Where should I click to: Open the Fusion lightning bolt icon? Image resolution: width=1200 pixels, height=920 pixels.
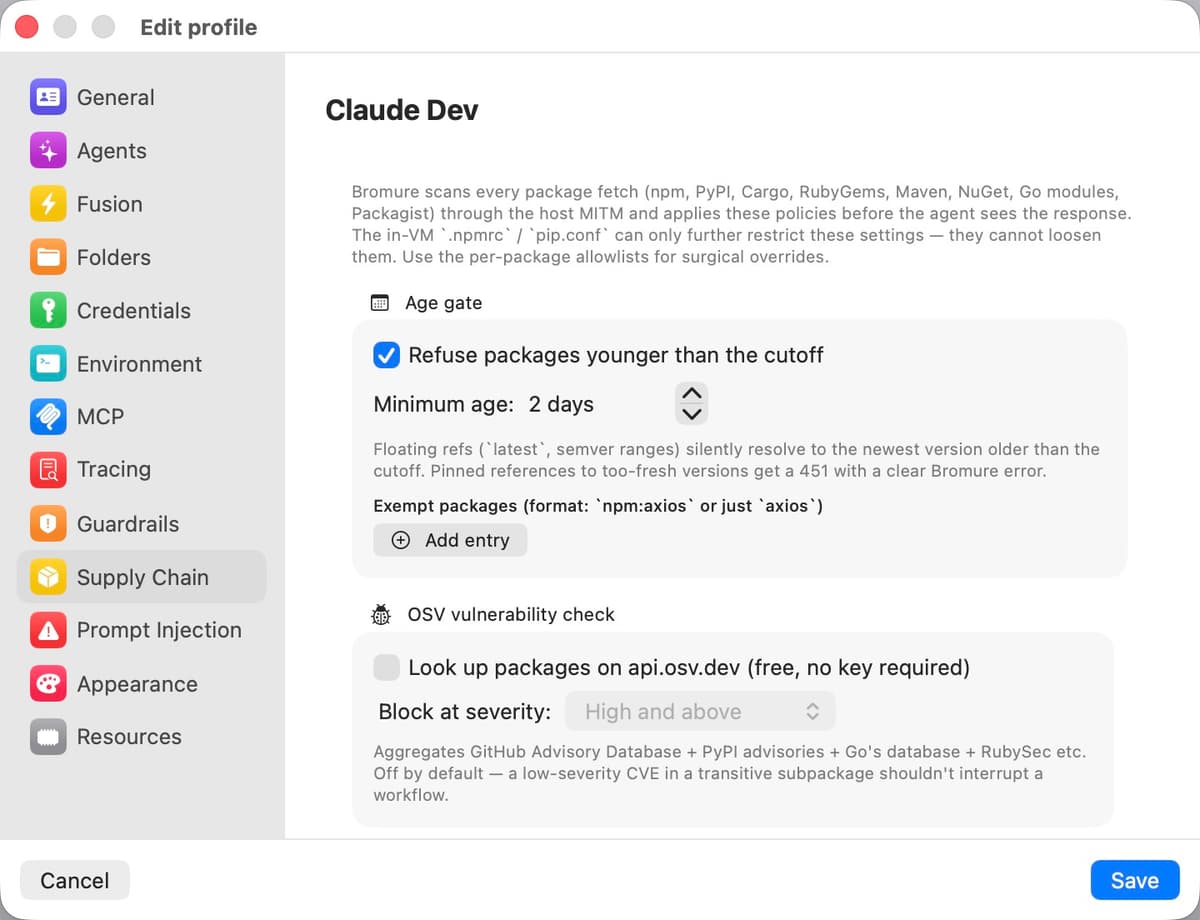(x=48, y=204)
